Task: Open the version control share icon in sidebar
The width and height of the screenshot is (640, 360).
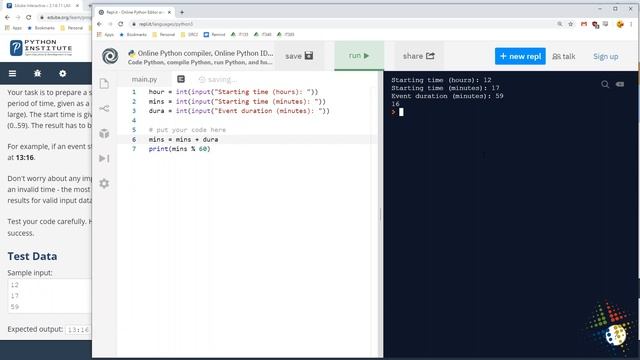Action: point(104,109)
